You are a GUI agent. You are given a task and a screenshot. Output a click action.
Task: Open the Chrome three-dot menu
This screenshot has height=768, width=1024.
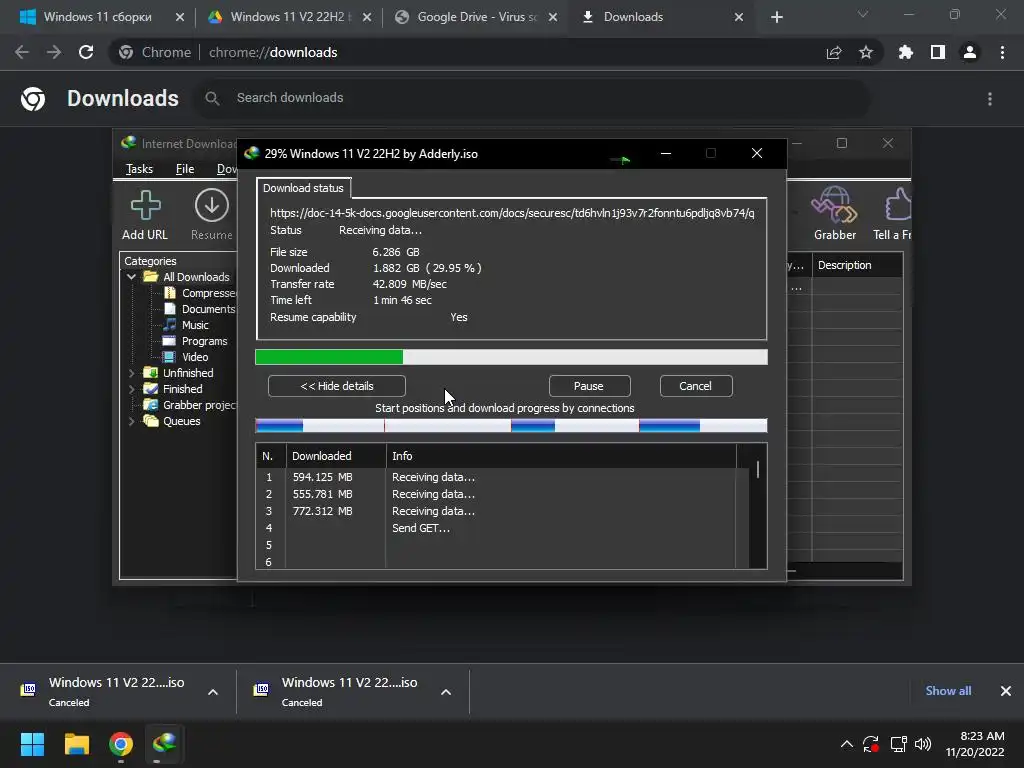pos(1002,52)
